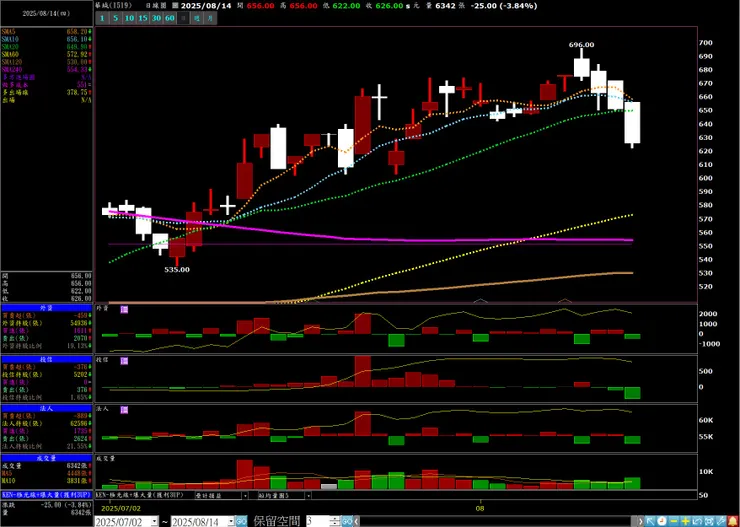The width and height of the screenshot is (740, 527).
Task: Click the 多出場線 378.75 legend row
Action: pos(47,92)
